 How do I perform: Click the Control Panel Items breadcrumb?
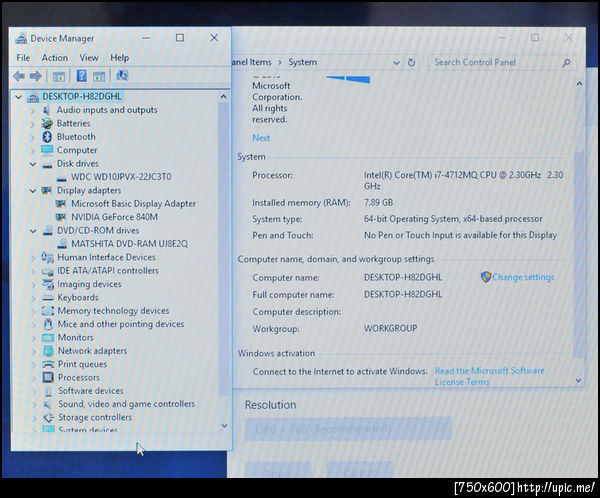(x=252, y=62)
